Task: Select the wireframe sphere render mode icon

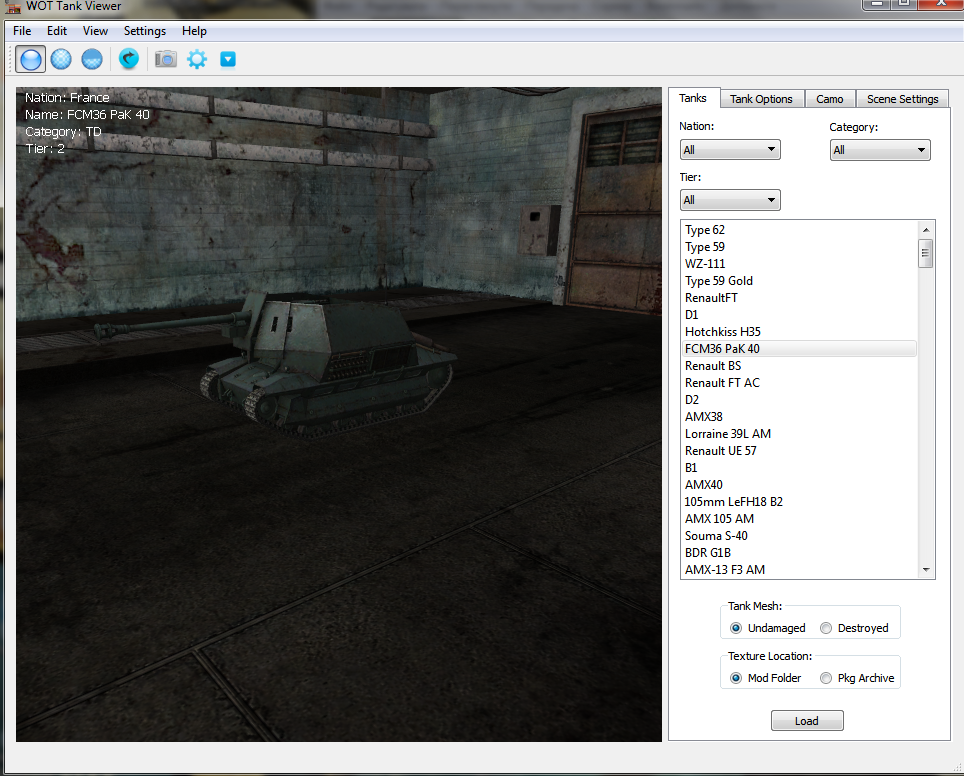Action: (x=62, y=59)
